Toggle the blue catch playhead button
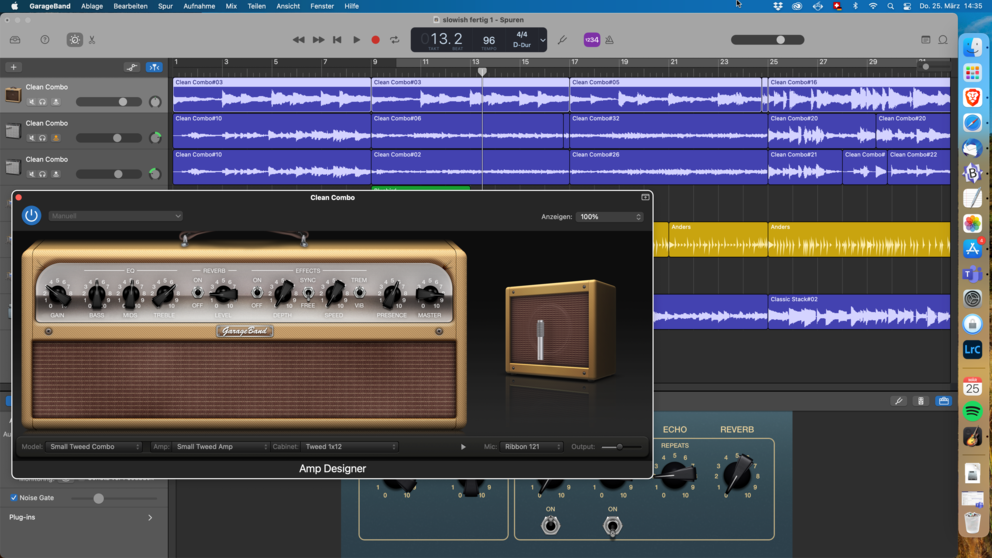The width and height of the screenshot is (992, 558). (154, 67)
